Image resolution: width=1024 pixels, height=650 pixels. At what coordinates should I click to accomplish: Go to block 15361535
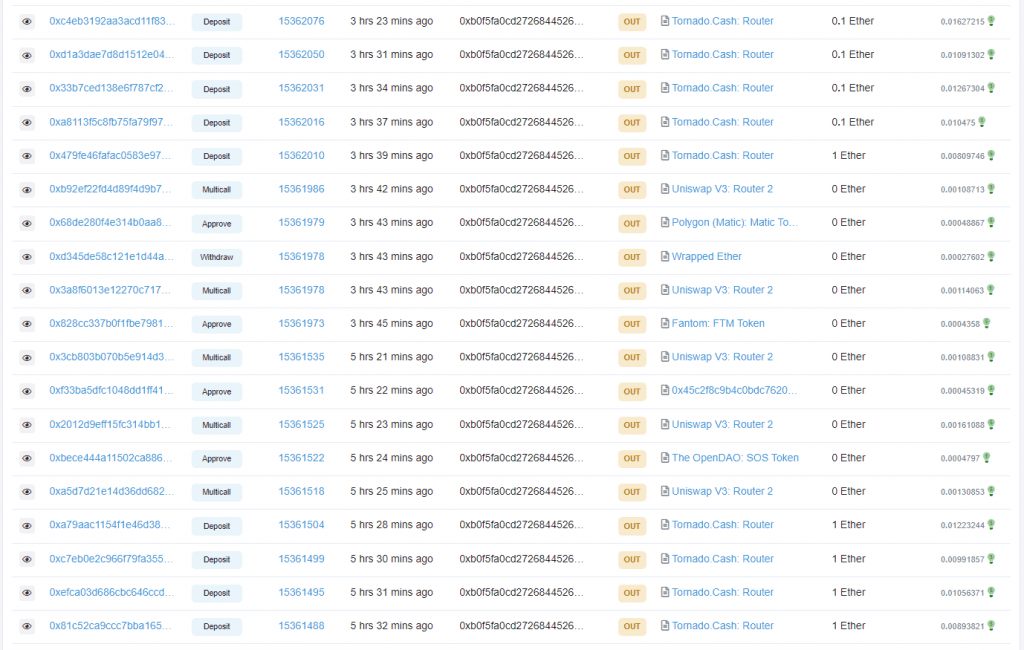point(301,357)
